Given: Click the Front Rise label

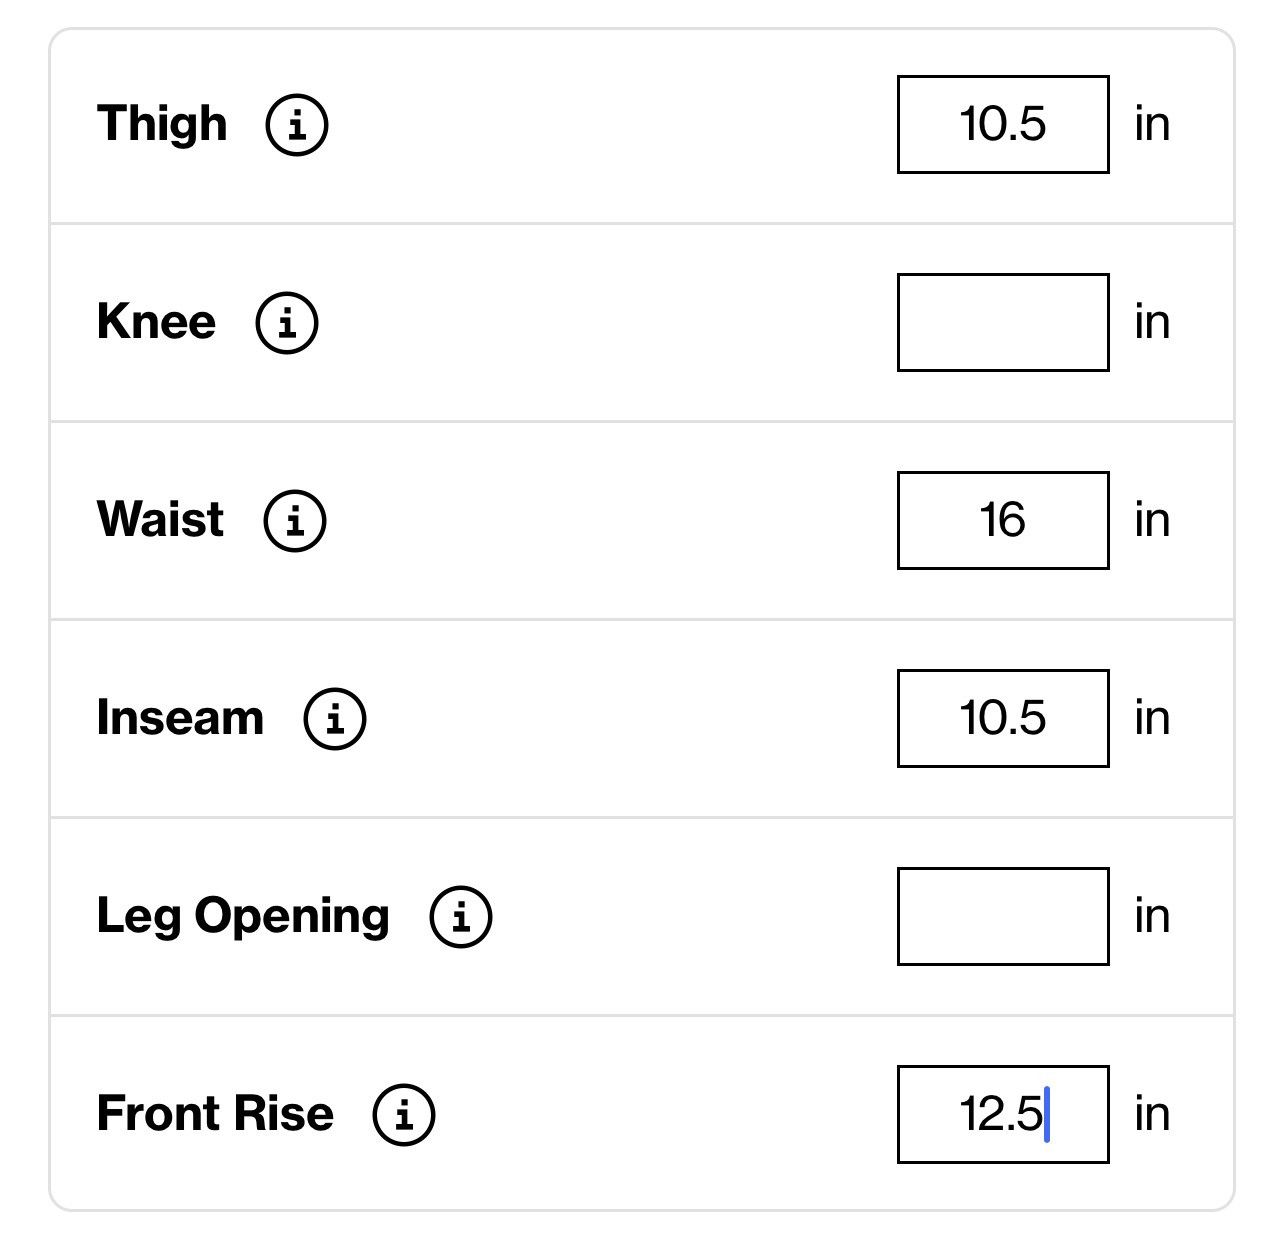Looking at the screenshot, I should point(215,1114).
